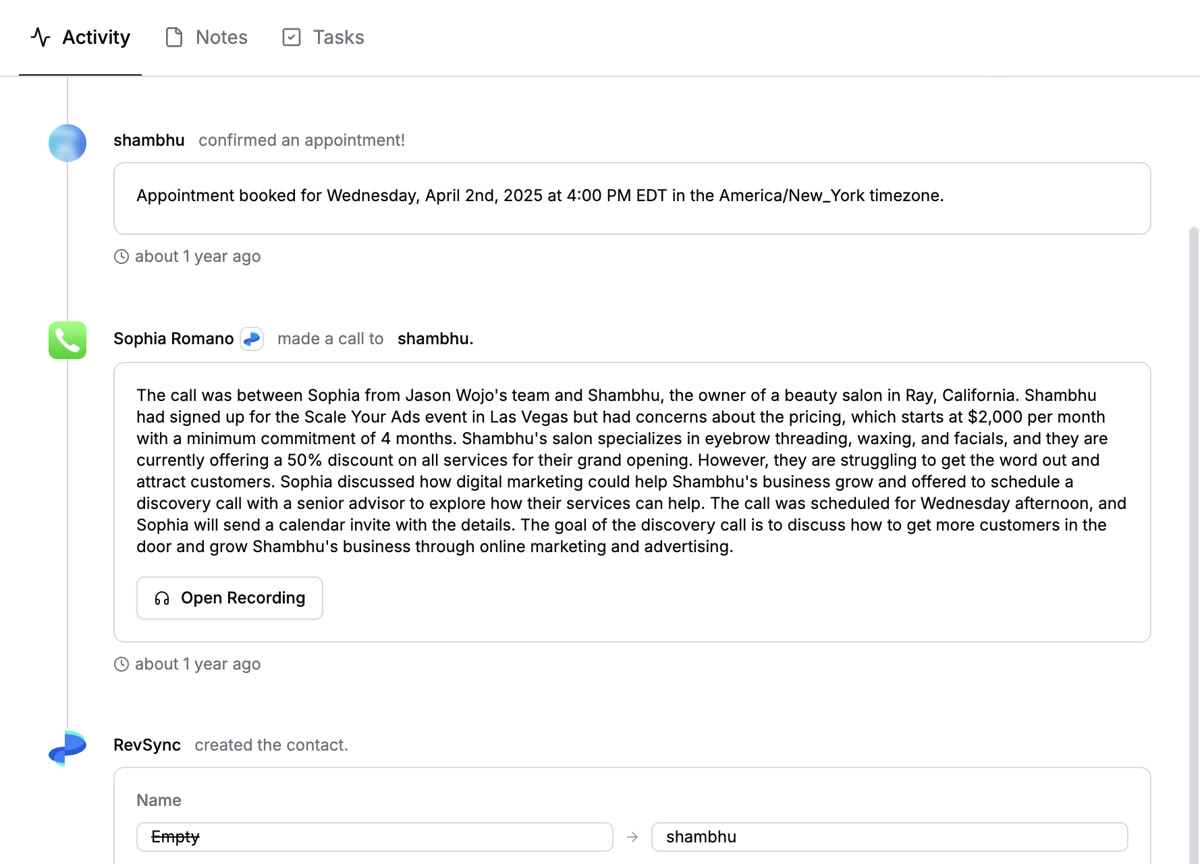The image size is (1200, 864).
Task: Switch to the Notes tab
Action: pos(220,38)
